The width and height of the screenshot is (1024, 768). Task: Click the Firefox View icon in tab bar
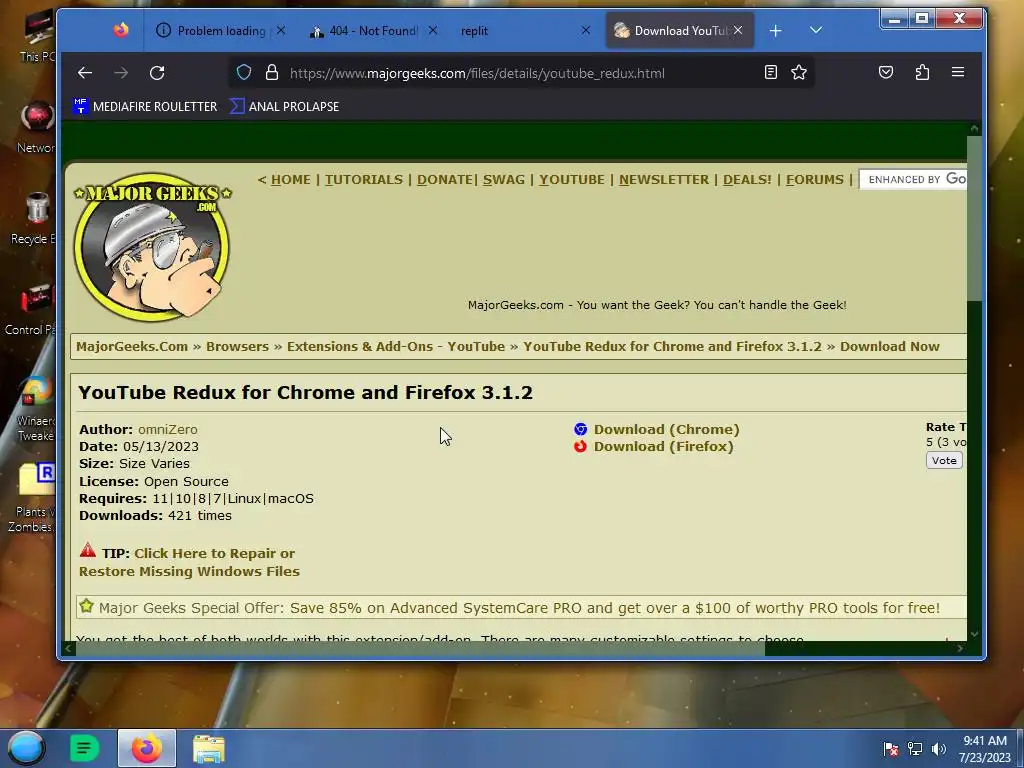tap(121, 30)
